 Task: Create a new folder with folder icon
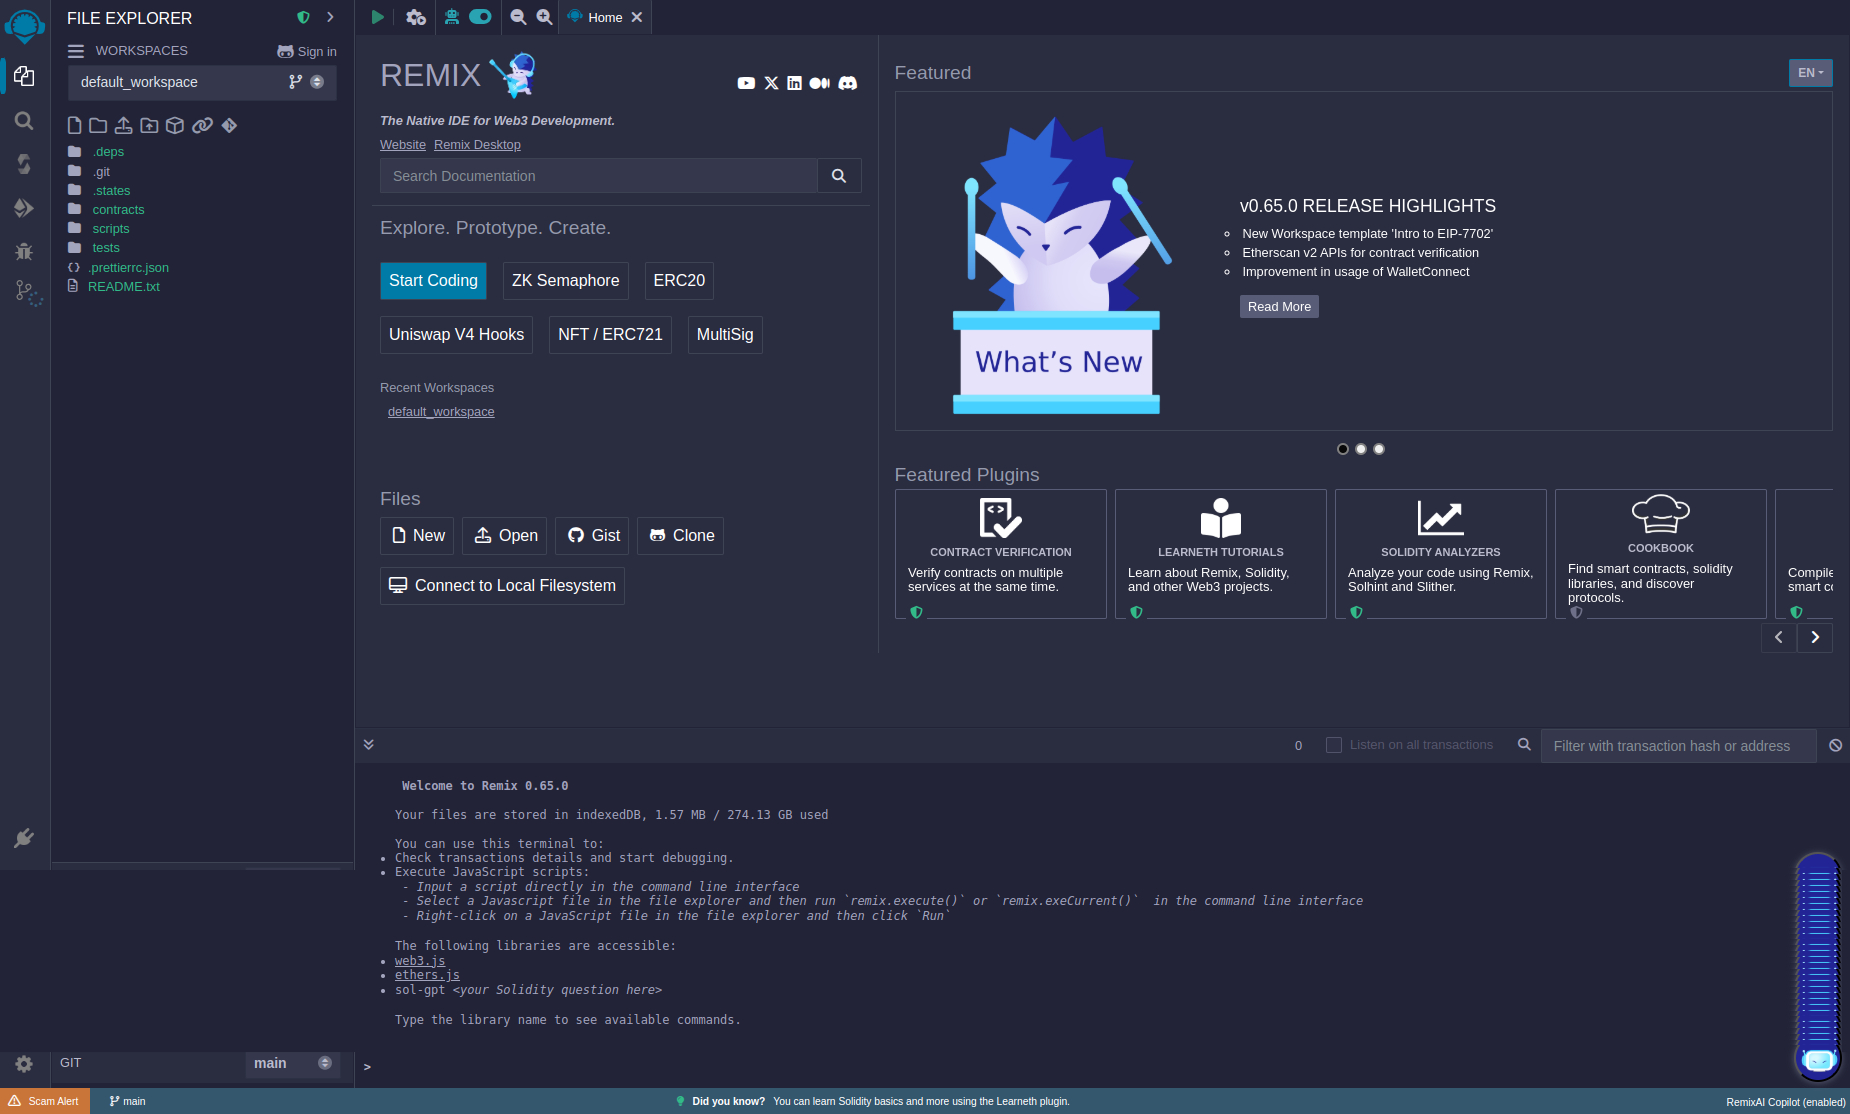98,125
